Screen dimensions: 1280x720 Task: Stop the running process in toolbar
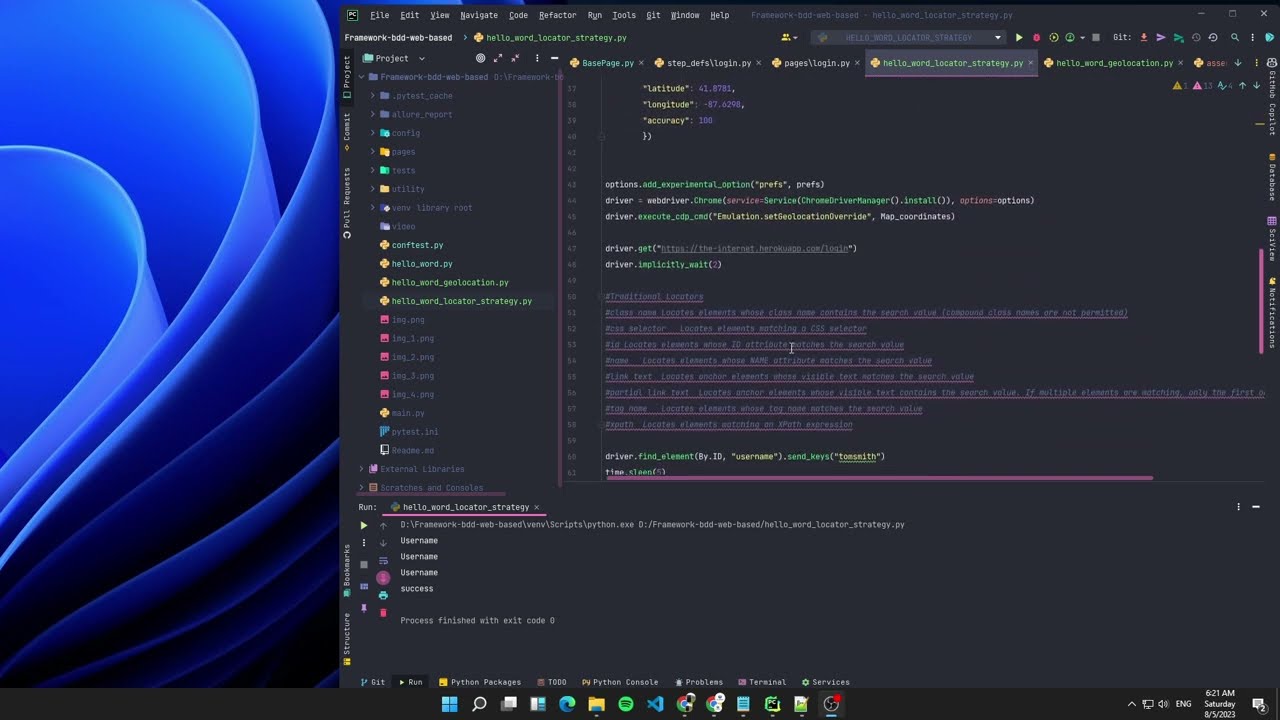tap(1096, 37)
